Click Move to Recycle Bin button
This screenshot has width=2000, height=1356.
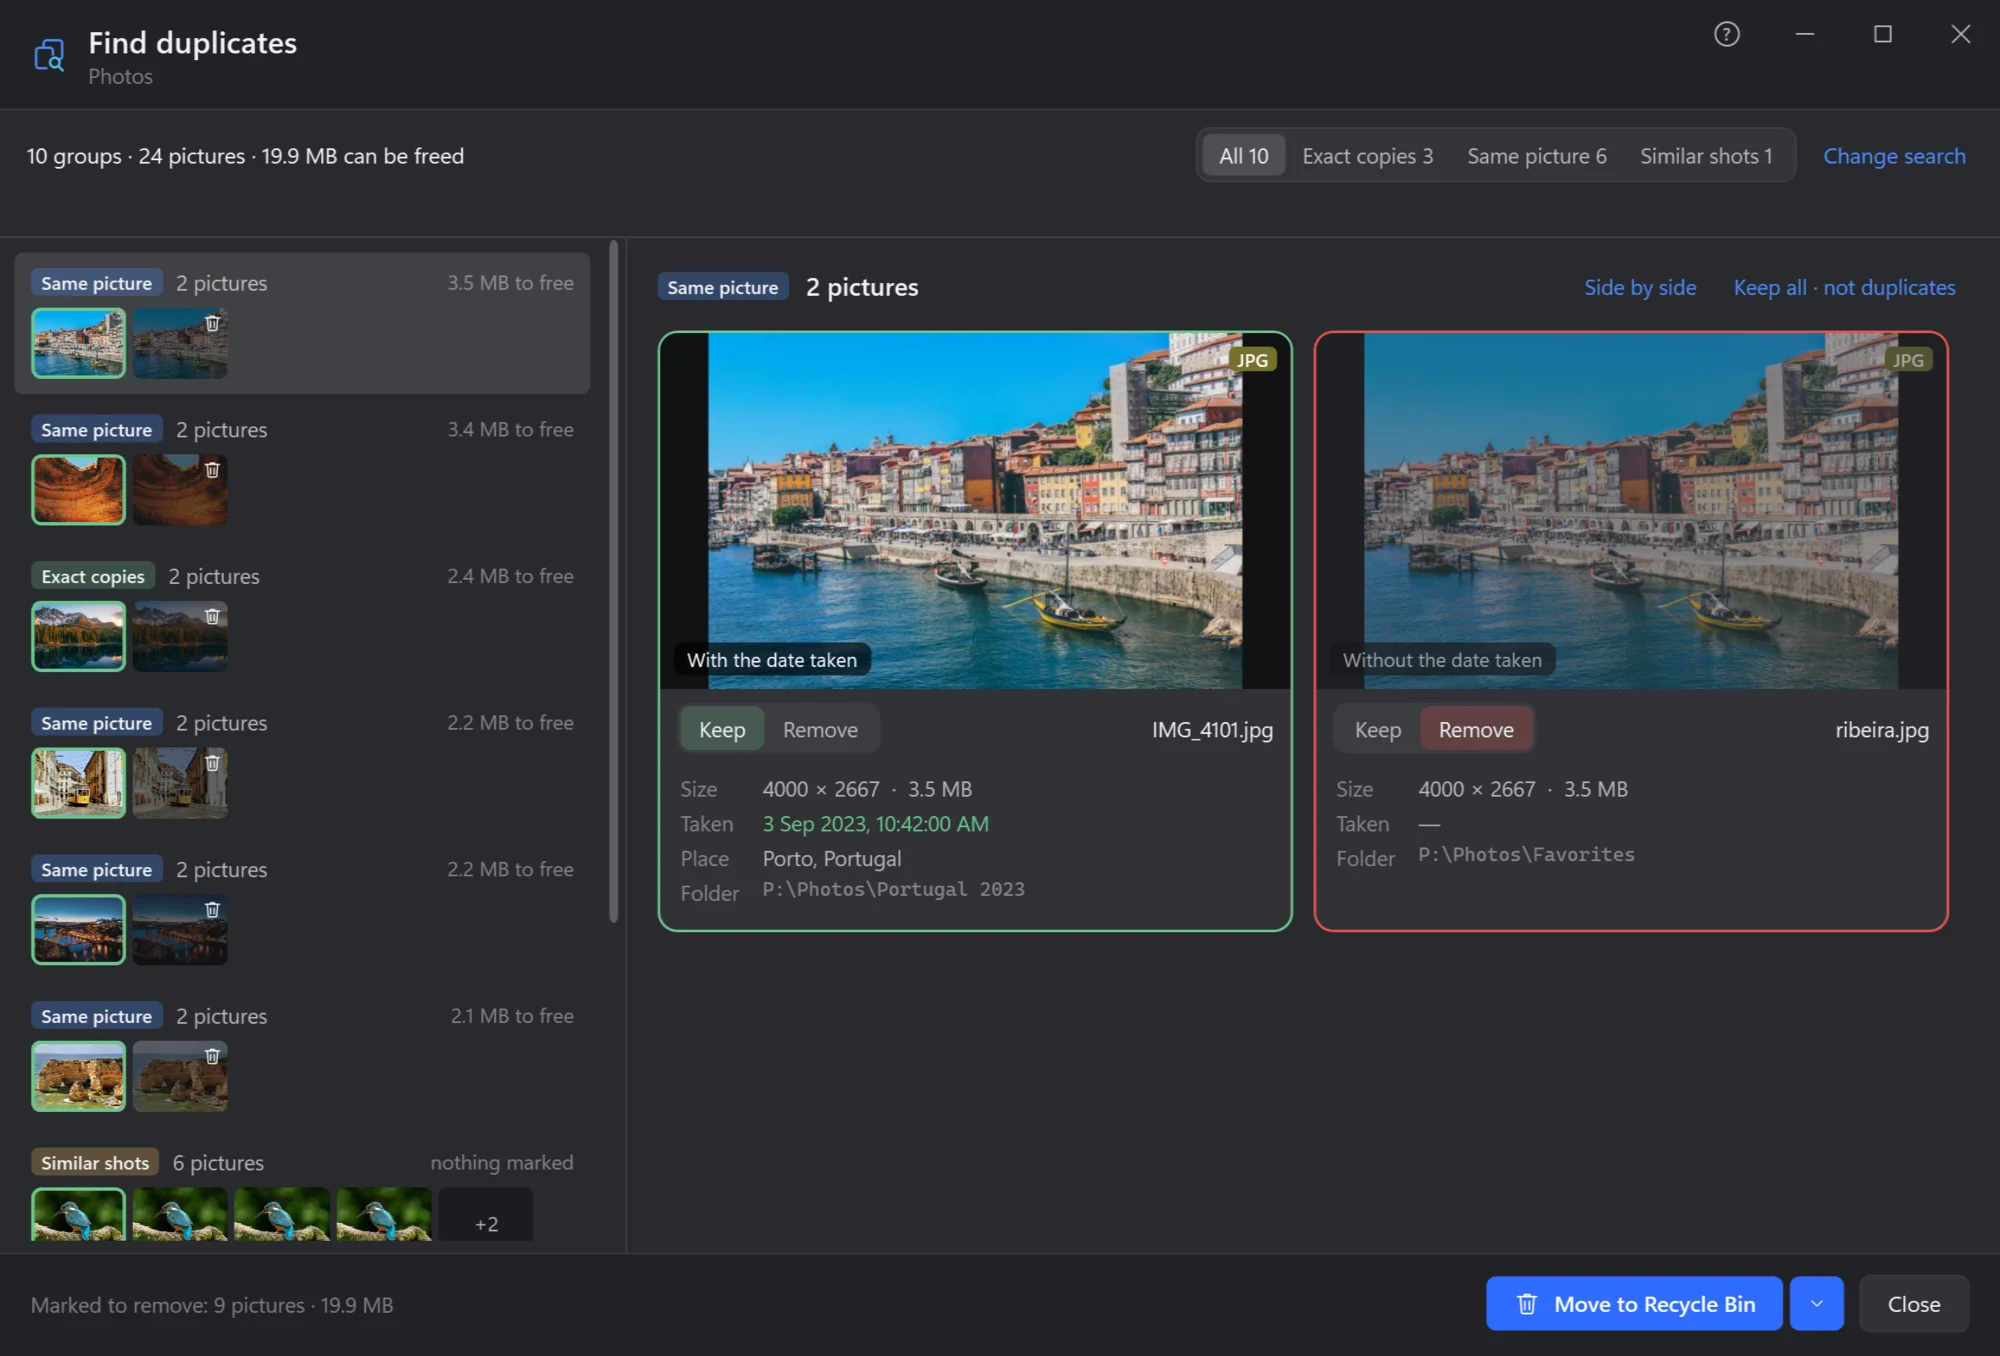click(x=1634, y=1304)
